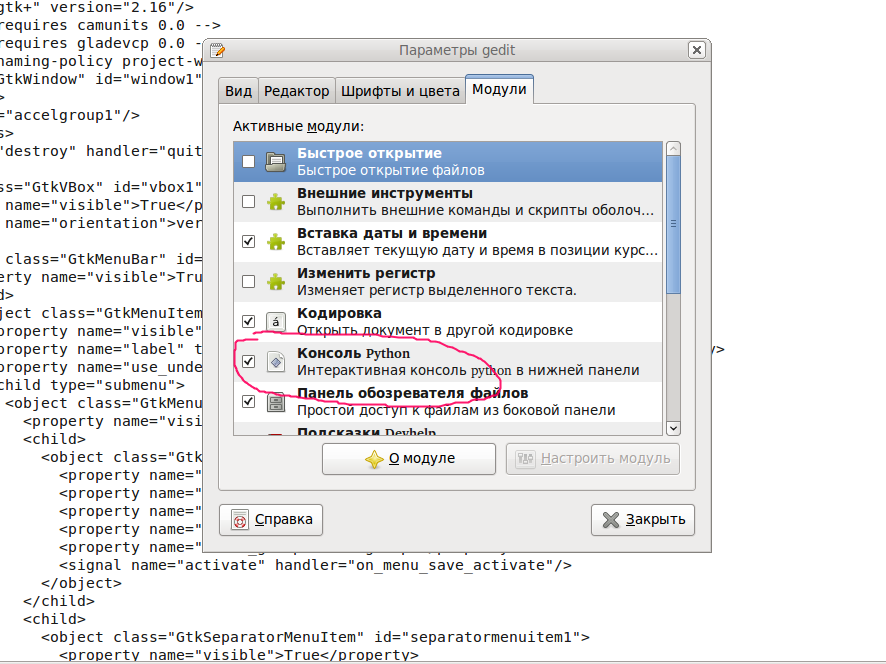
Task: Click the Внешние инструменты plugin puzzle icon
Action: click(x=276, y=202)
